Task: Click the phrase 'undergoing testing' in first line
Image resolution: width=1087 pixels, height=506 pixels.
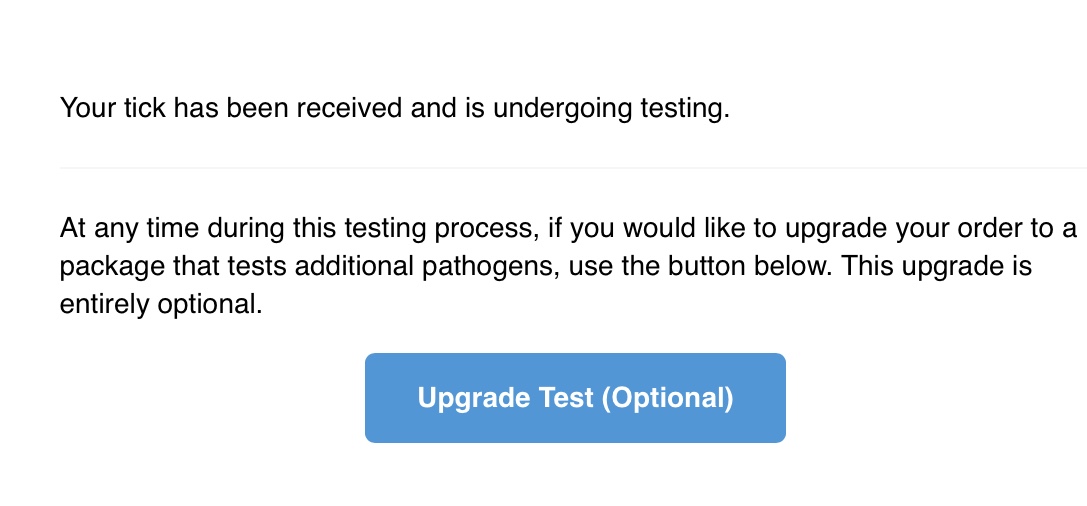Action: click(x=611, y=110)
